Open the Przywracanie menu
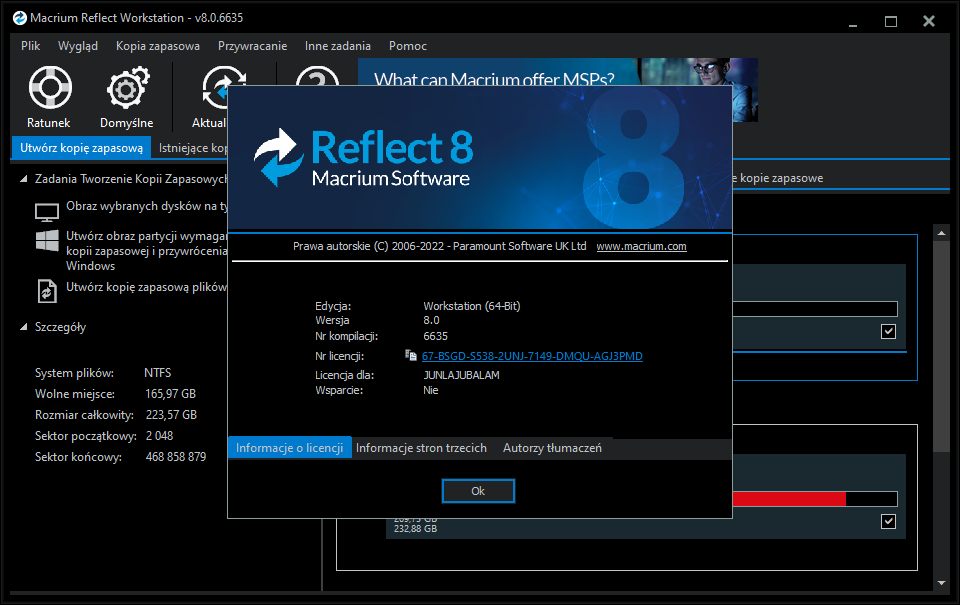 click(252, 46)
